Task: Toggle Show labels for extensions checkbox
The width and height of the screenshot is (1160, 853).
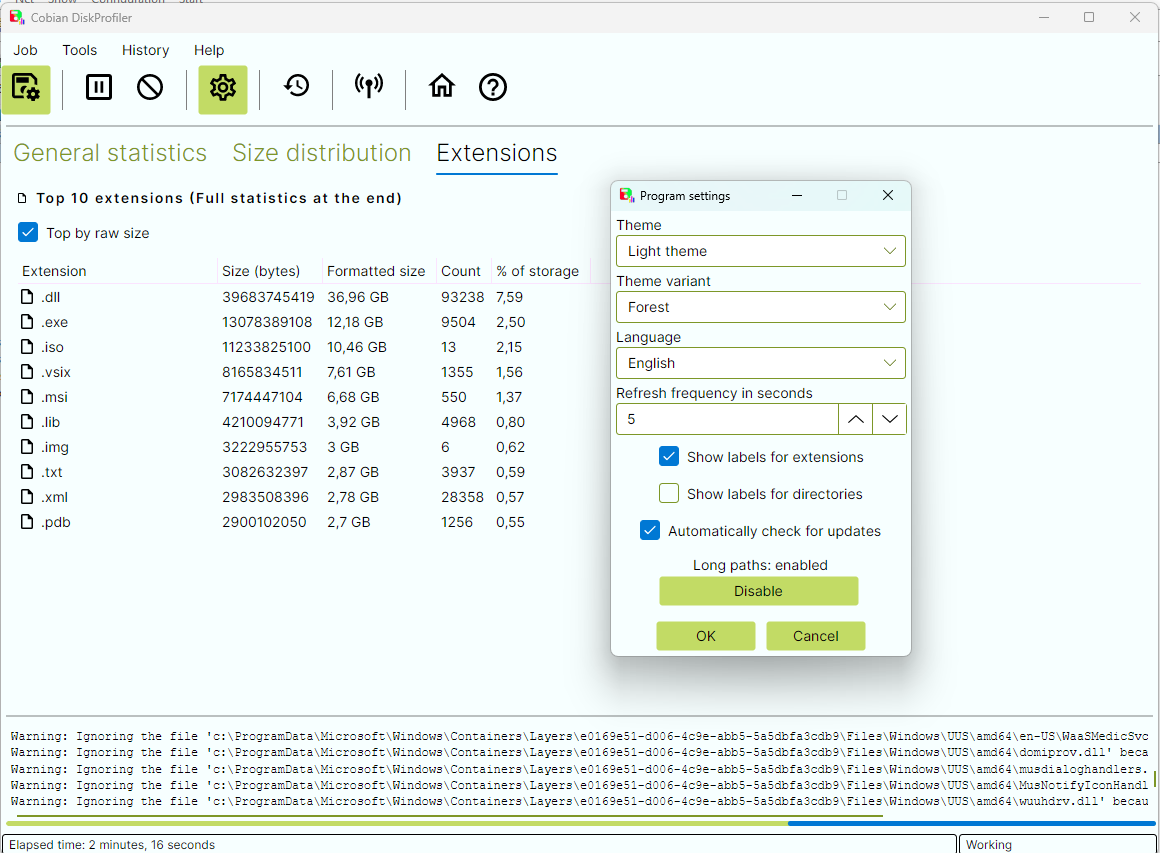Action: click(x=669, y=456)
